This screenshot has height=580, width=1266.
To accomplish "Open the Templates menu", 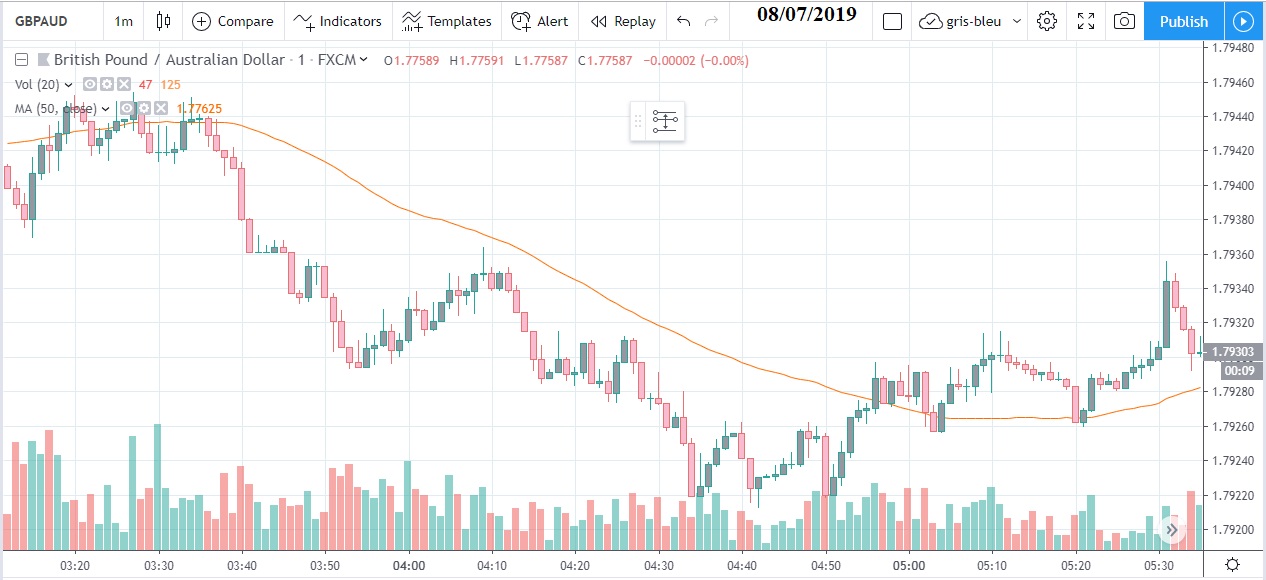I will 447,21.
